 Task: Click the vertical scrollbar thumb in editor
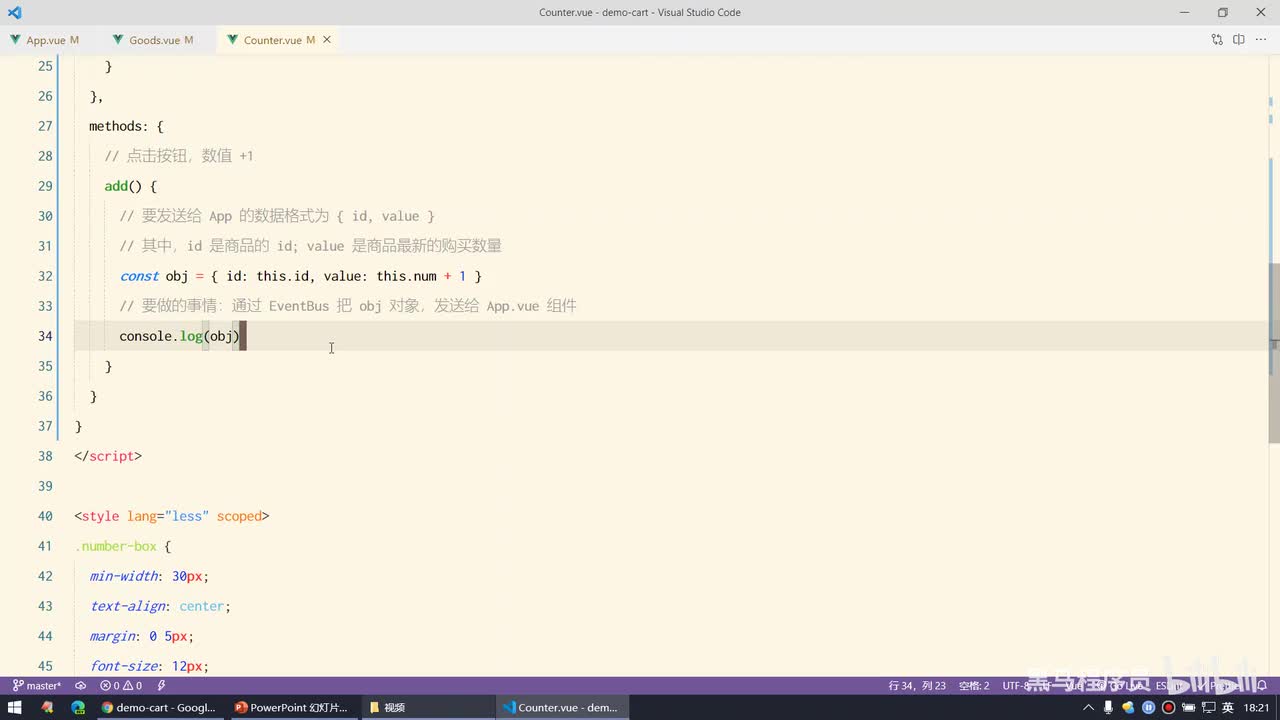pos(1273,353)
